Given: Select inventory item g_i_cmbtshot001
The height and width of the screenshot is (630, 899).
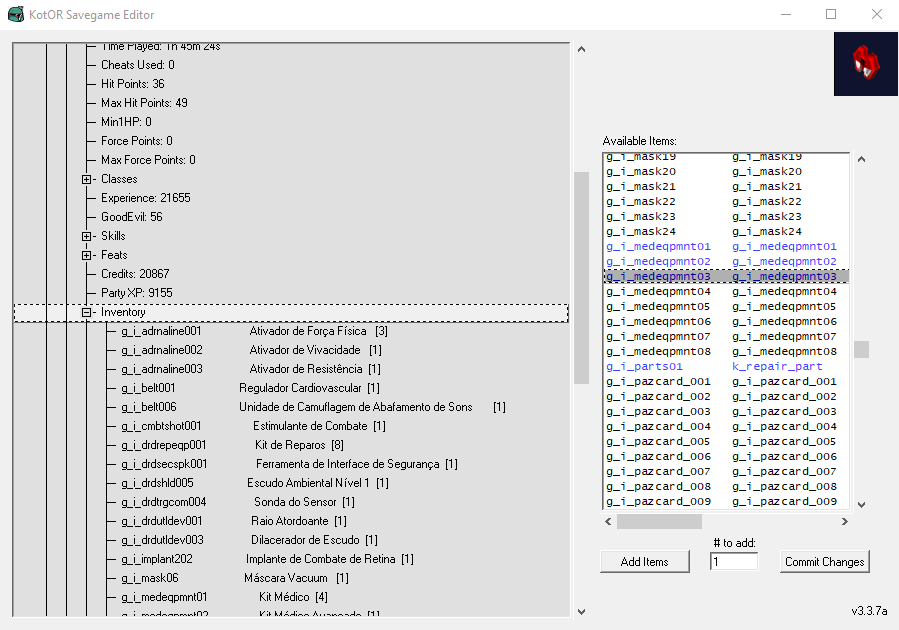Looking at the screenshot, I should 253,426.
